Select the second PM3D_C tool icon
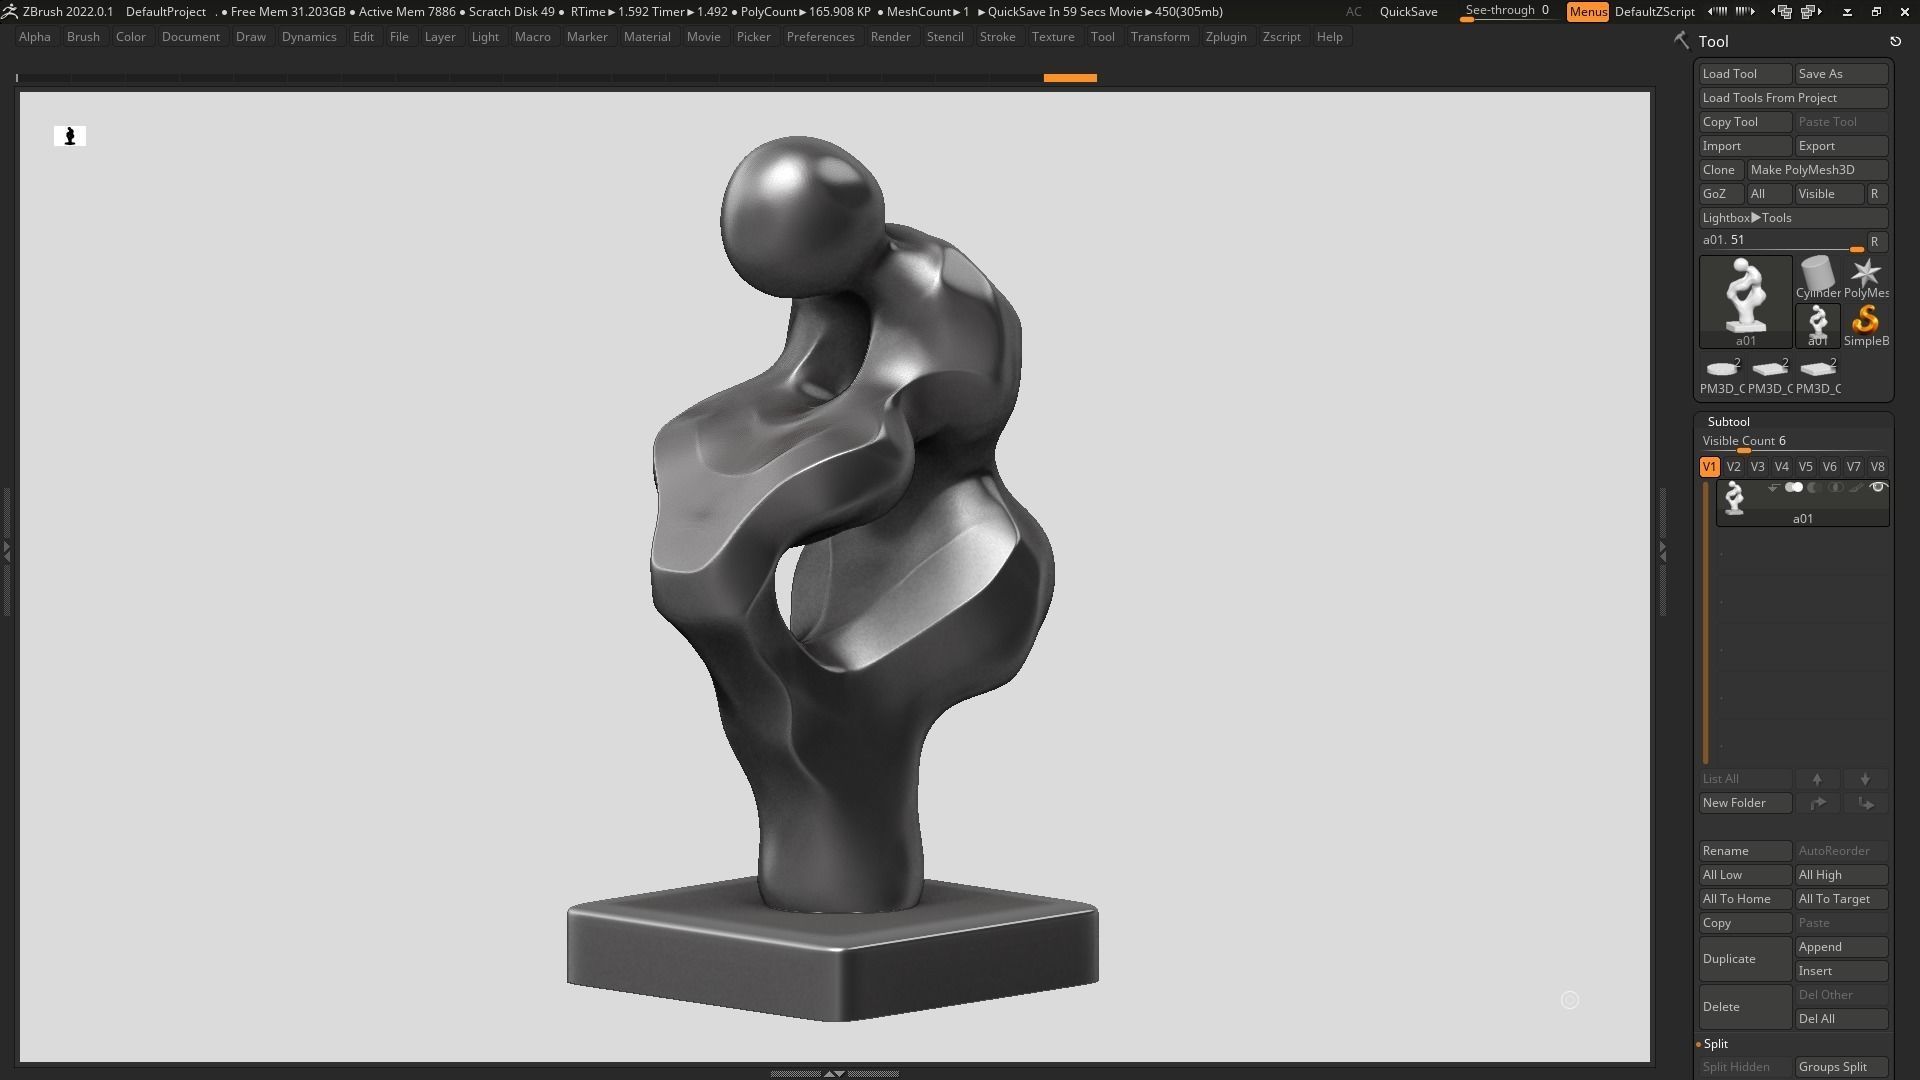This screenshot has width=1920, height=1080. 1769,375
